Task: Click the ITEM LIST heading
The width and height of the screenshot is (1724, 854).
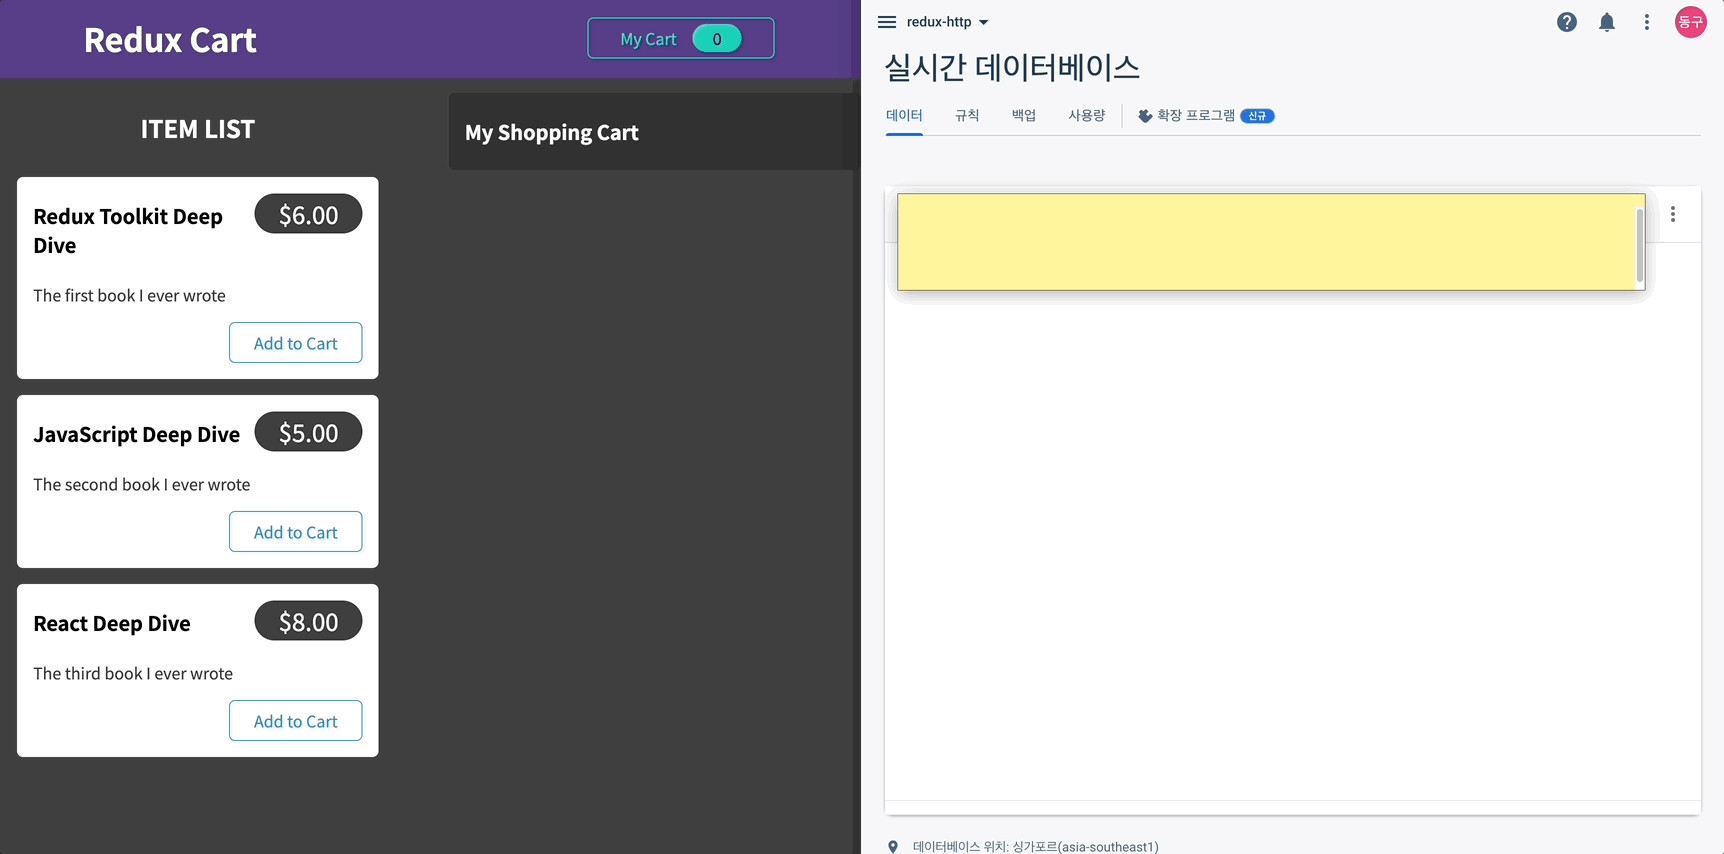Action: 198,129
